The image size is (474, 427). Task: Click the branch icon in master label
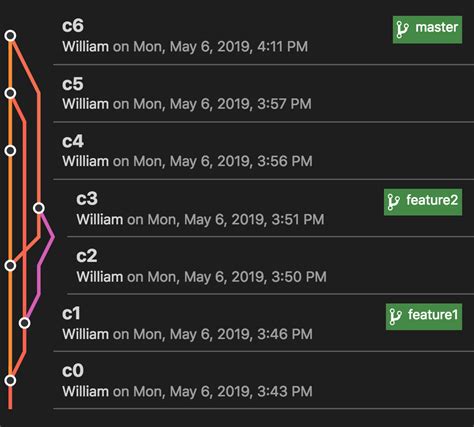click(x=402, y=29)
